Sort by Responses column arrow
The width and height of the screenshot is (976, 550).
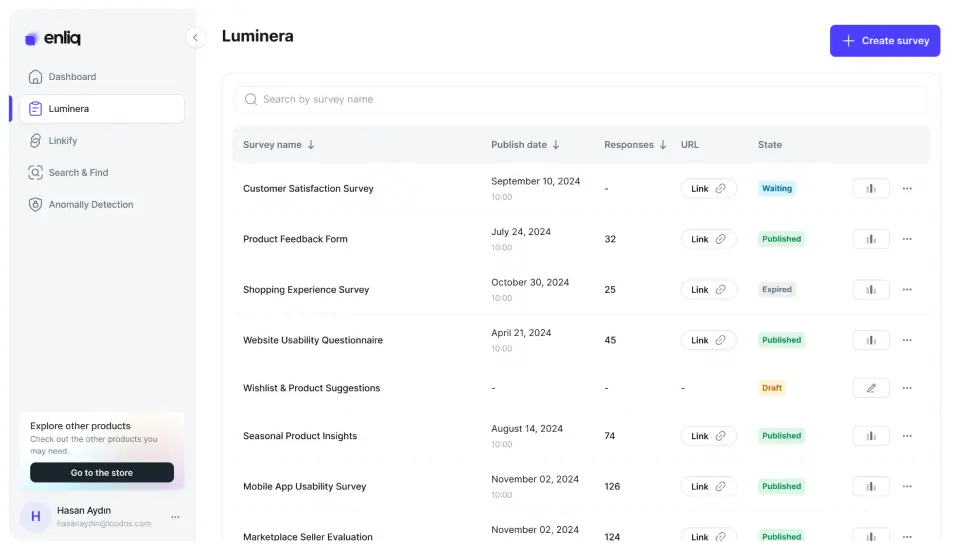(x=663, y=145)
